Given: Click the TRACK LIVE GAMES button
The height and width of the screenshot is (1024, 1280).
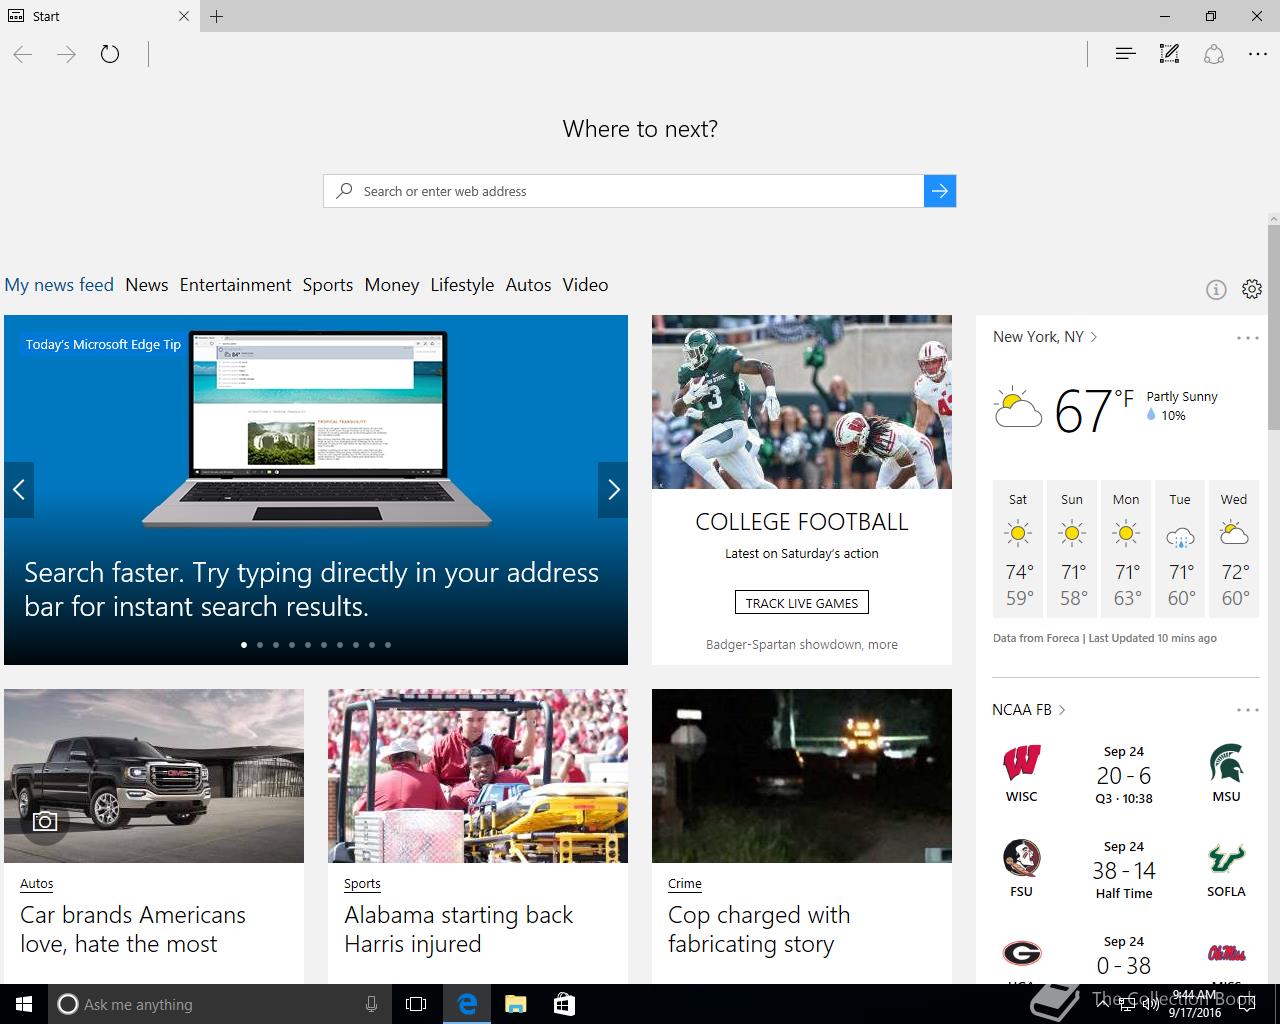Looking at the screenshot, I should click(x=802, y=603).
